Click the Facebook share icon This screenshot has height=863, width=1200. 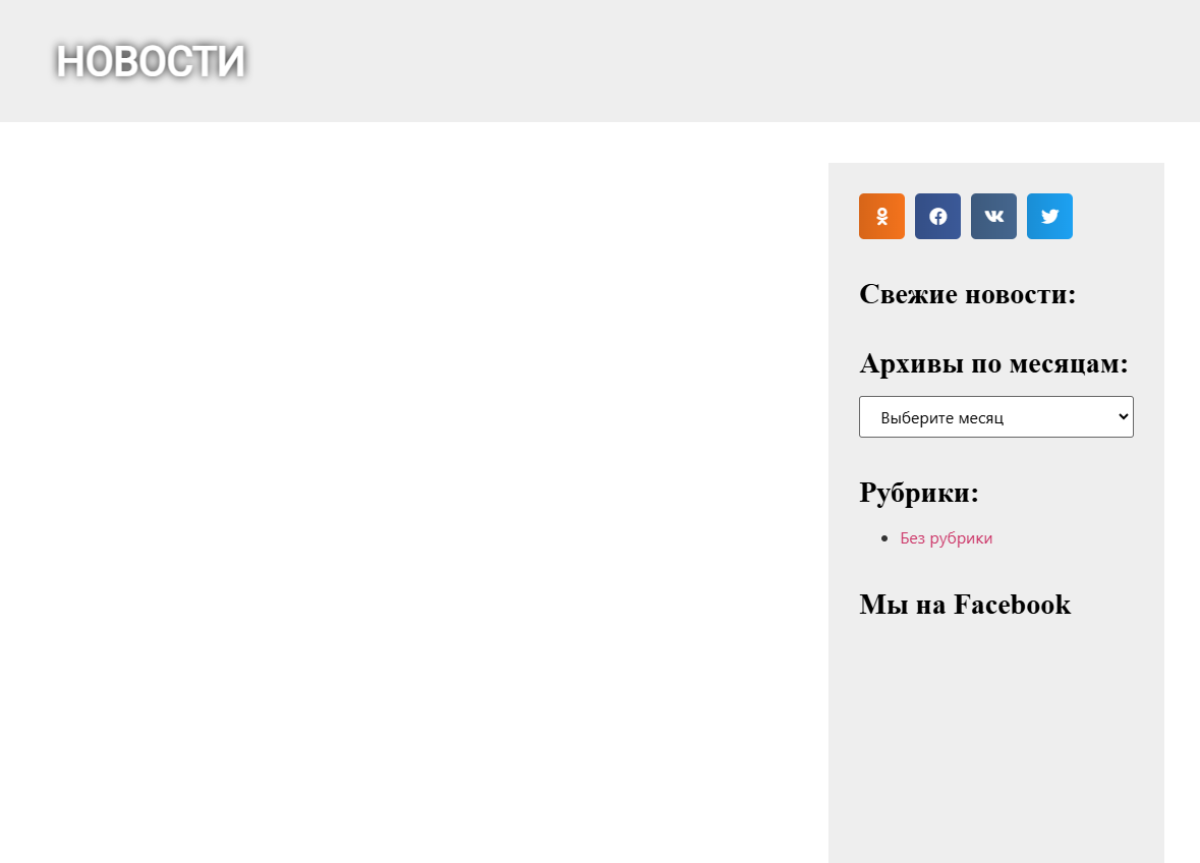(x=937, y=216)
